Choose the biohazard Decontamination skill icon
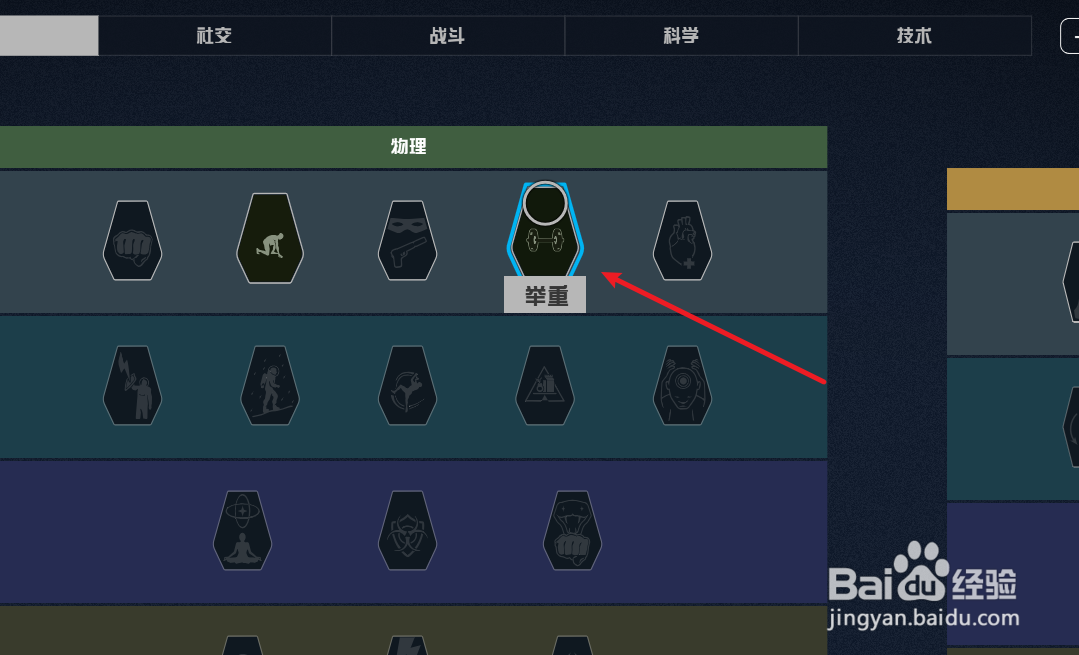Viewport: 1079px width, 655px height. (407, 530)
